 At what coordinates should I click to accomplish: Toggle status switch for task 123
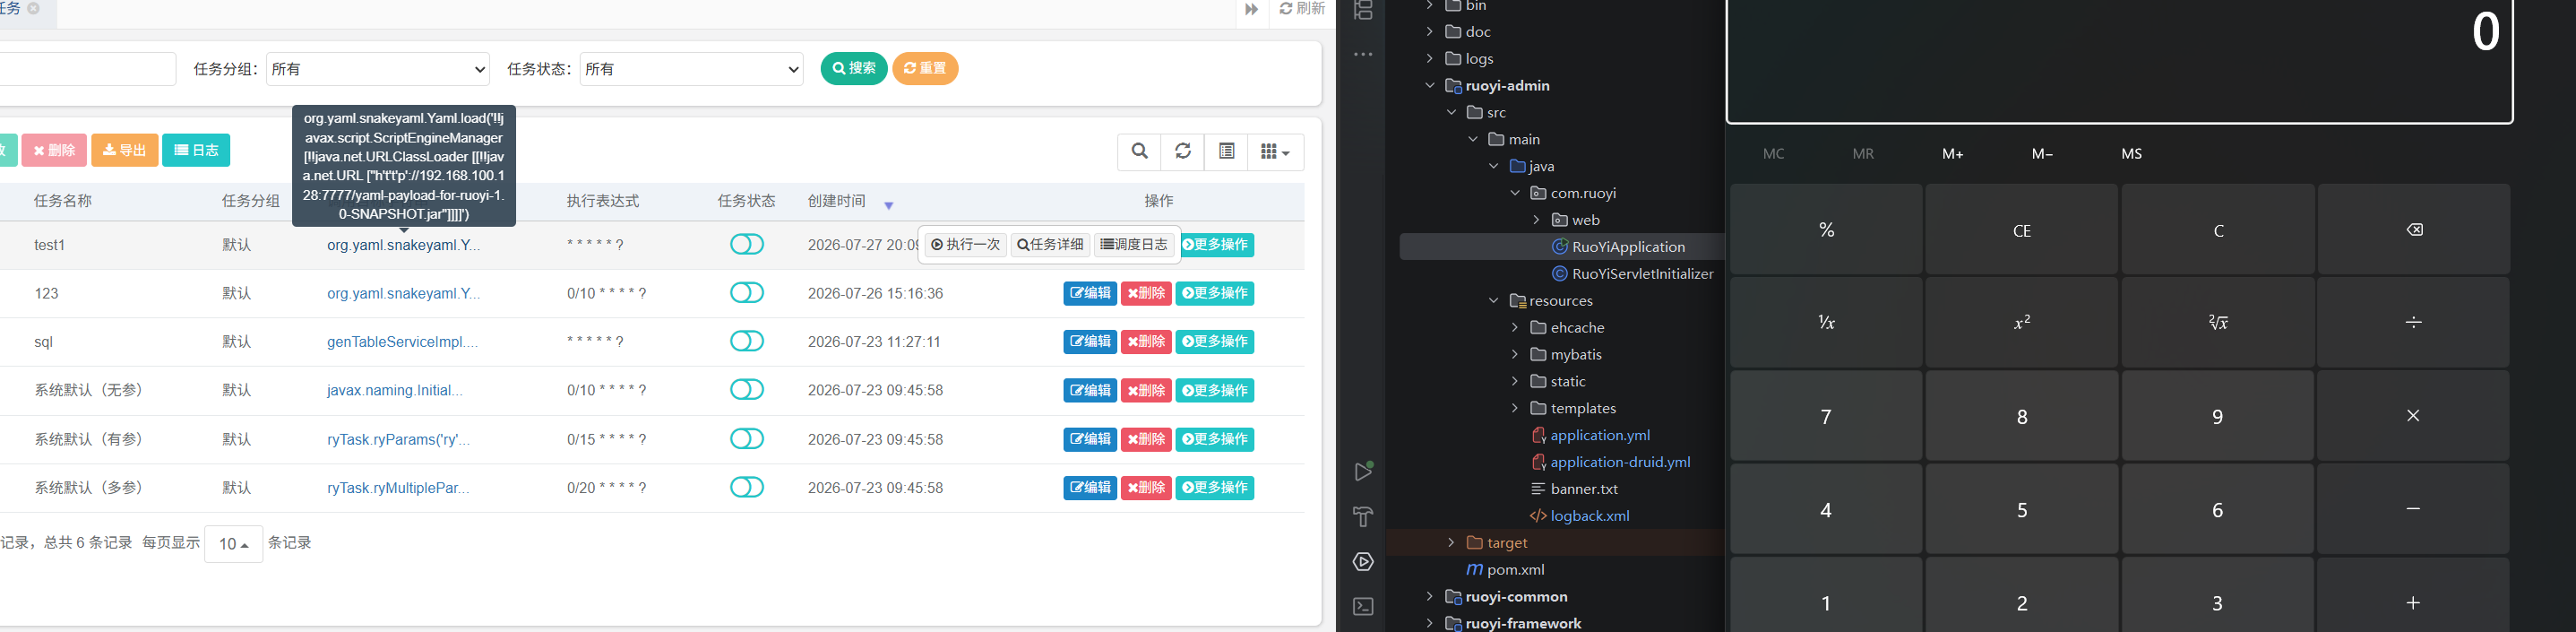[747, 293]
